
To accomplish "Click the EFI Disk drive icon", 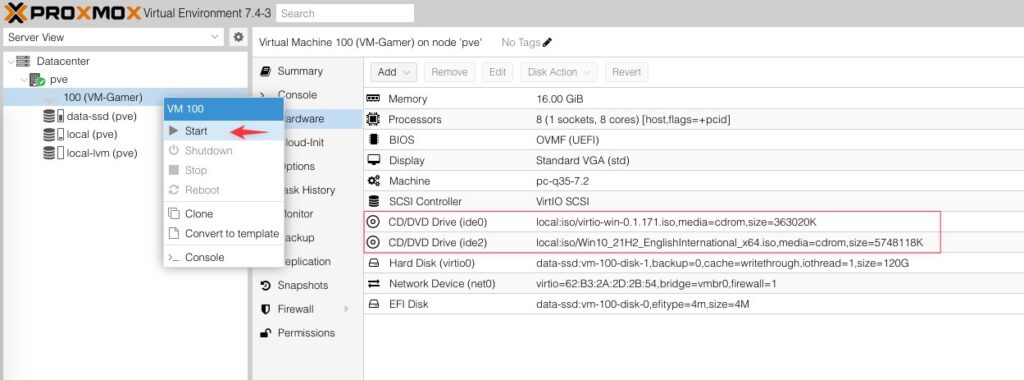I will pyautogui.click(x=374, y=304).
